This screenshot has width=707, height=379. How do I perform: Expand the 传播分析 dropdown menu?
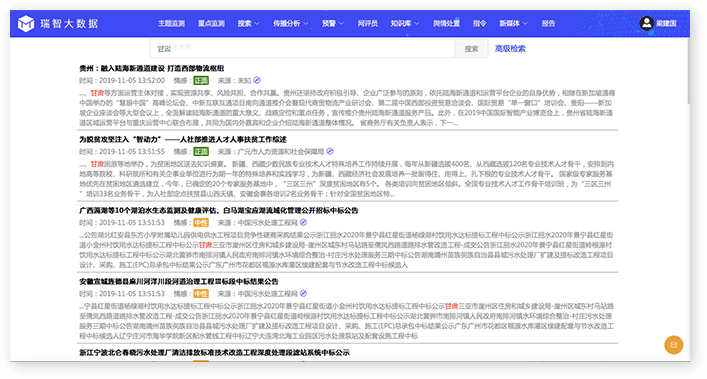coord(290,23)
